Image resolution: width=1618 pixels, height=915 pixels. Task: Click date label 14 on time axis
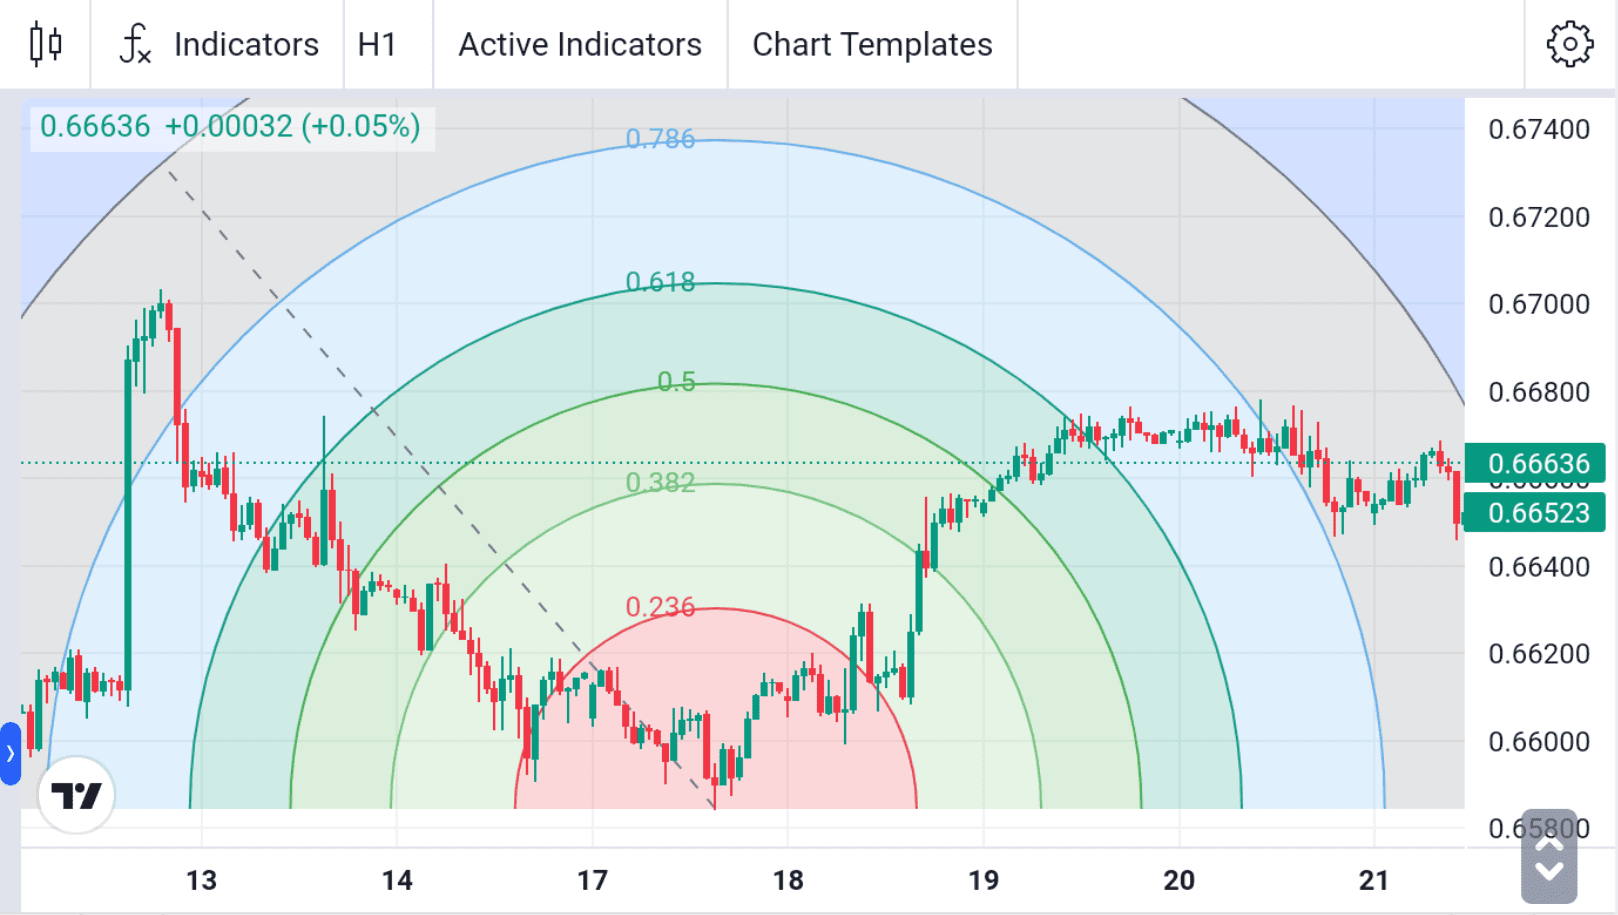(397, 880)
